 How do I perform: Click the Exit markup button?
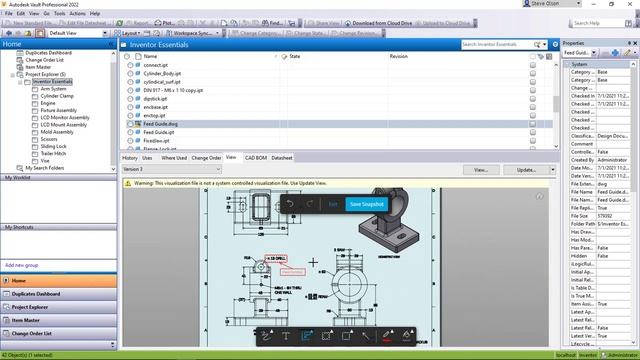click(x=333, y=204)
